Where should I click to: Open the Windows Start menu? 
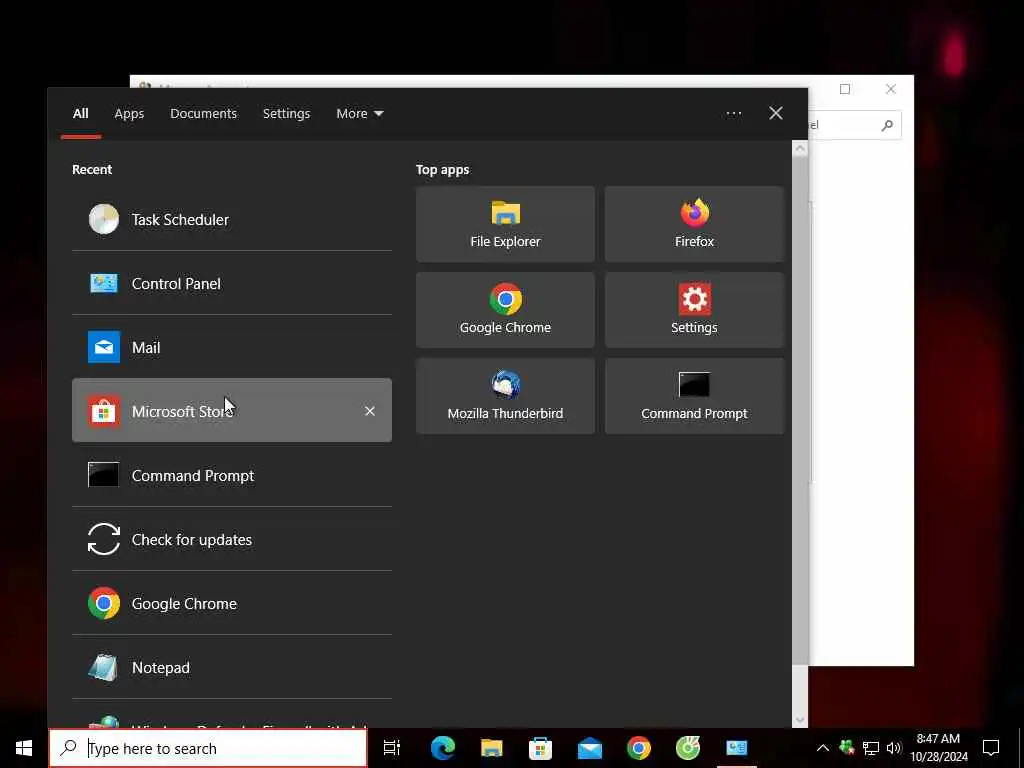click(24, 748)
